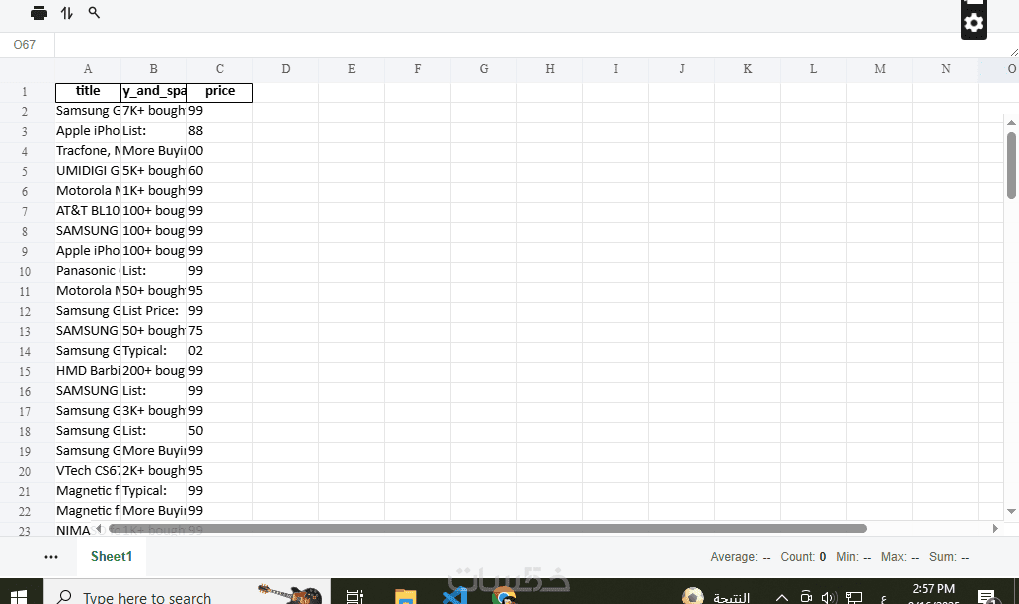The width and height of the screenshot is (1019, 604).
Task: Click the taskbar search box
Action: coord(187,593)
